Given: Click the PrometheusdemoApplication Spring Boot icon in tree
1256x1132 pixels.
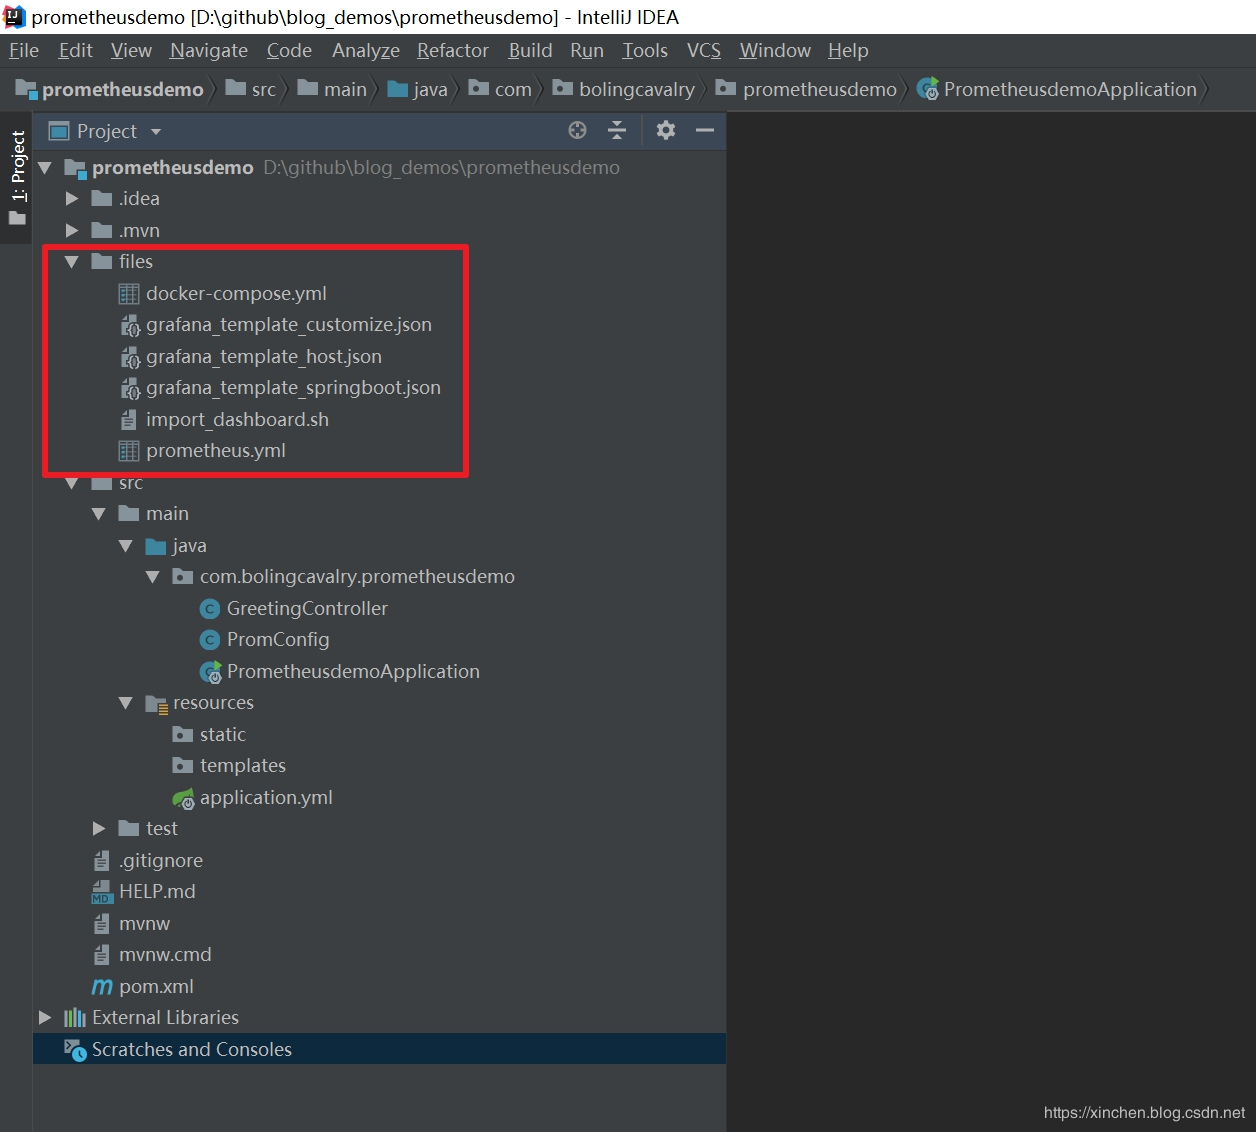Looking at the screenshot, I should click(x=211, y=672).
